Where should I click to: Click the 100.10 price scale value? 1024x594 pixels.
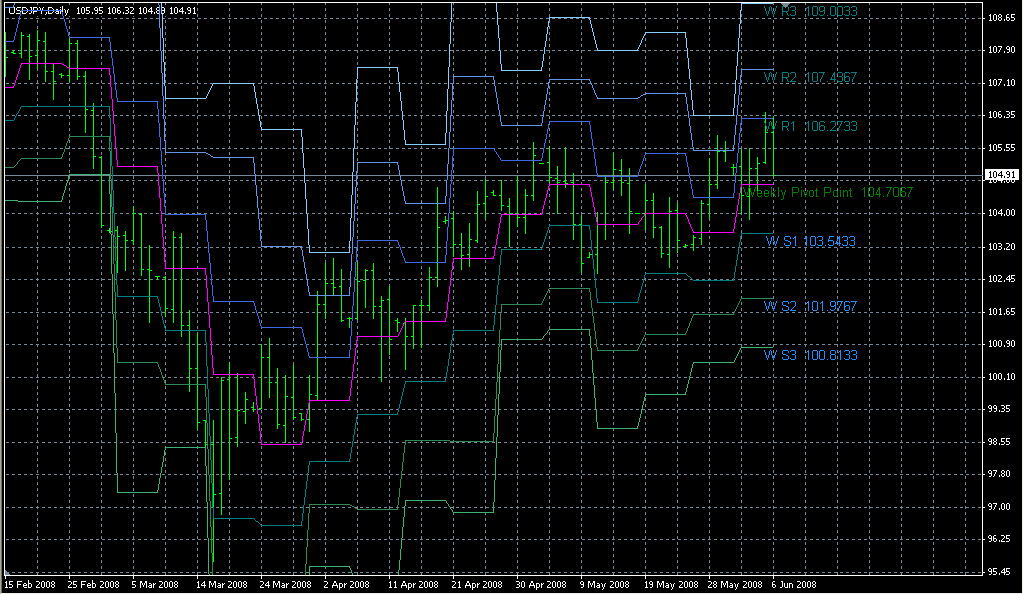pos(1002,376)
